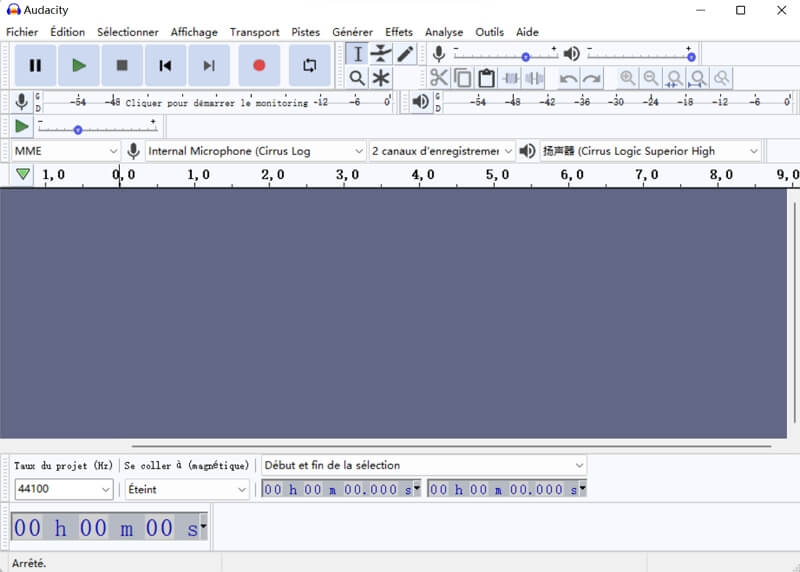Skip to end of project
The width and height of the screenshot is (800, 572).
209,65
